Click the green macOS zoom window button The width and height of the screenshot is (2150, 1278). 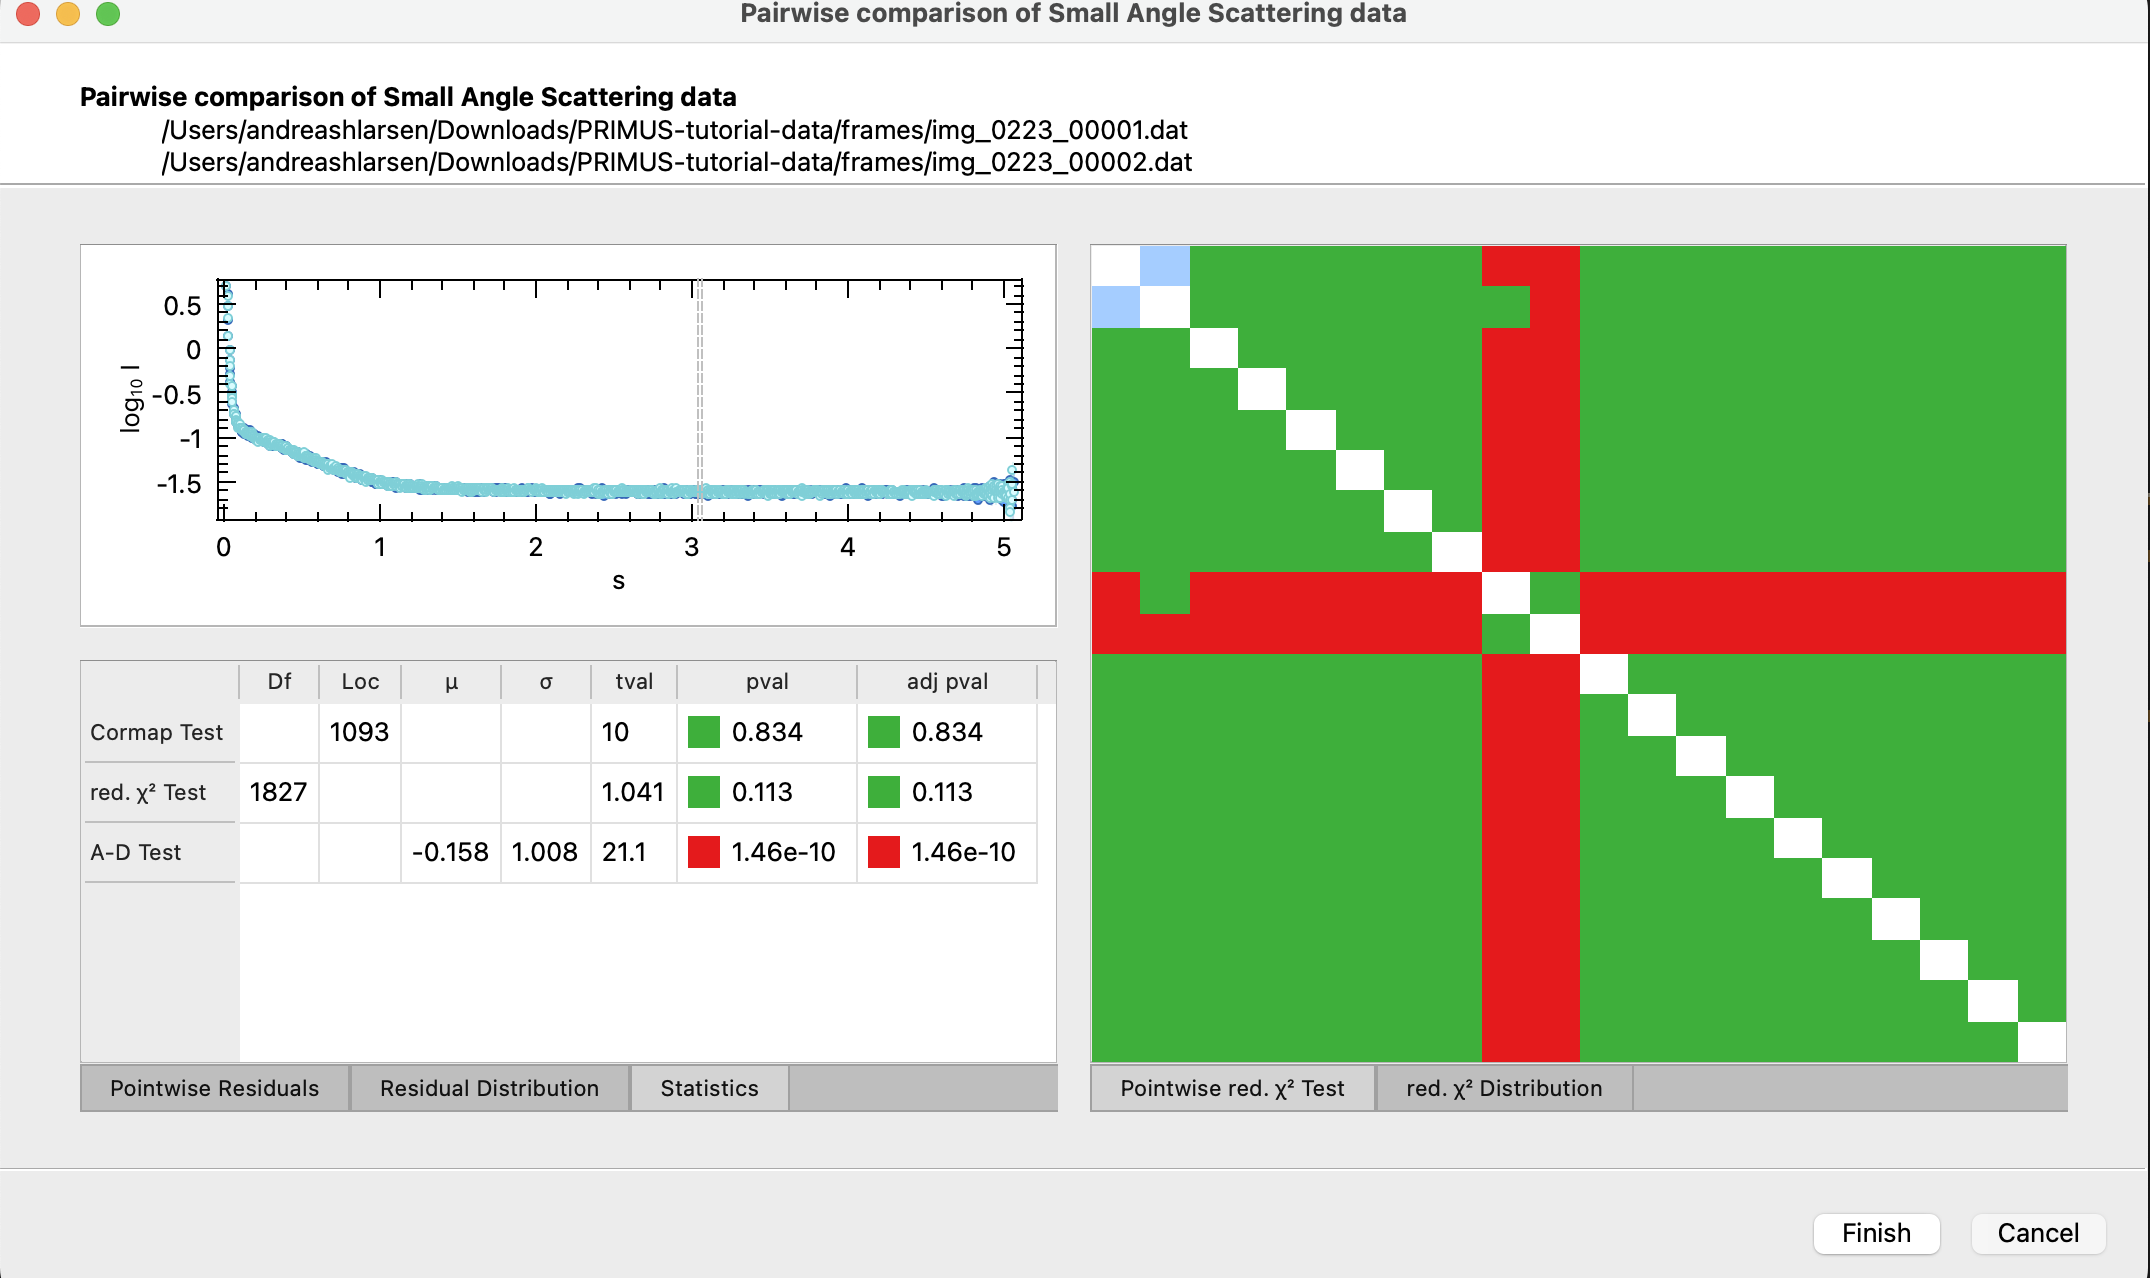[108, 14]
